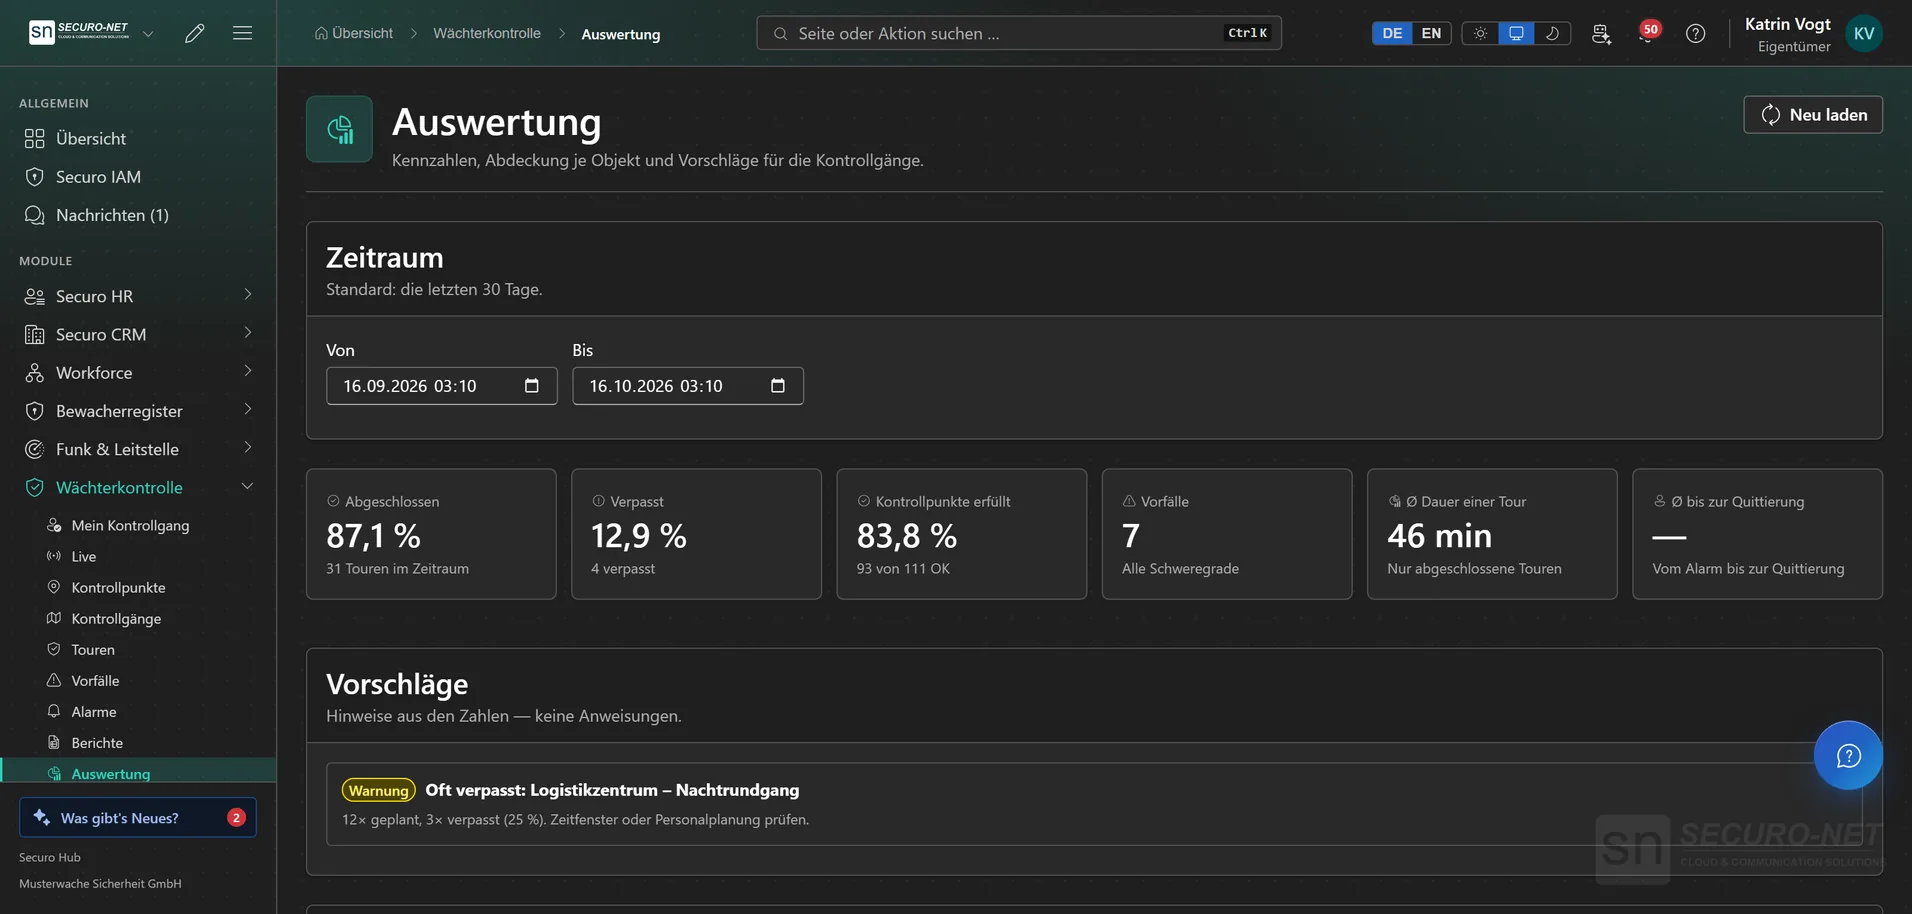Click the Kontrollpunkte erfüllt 83,8 % card
The image size is (1912, 914).
(961, 534)
